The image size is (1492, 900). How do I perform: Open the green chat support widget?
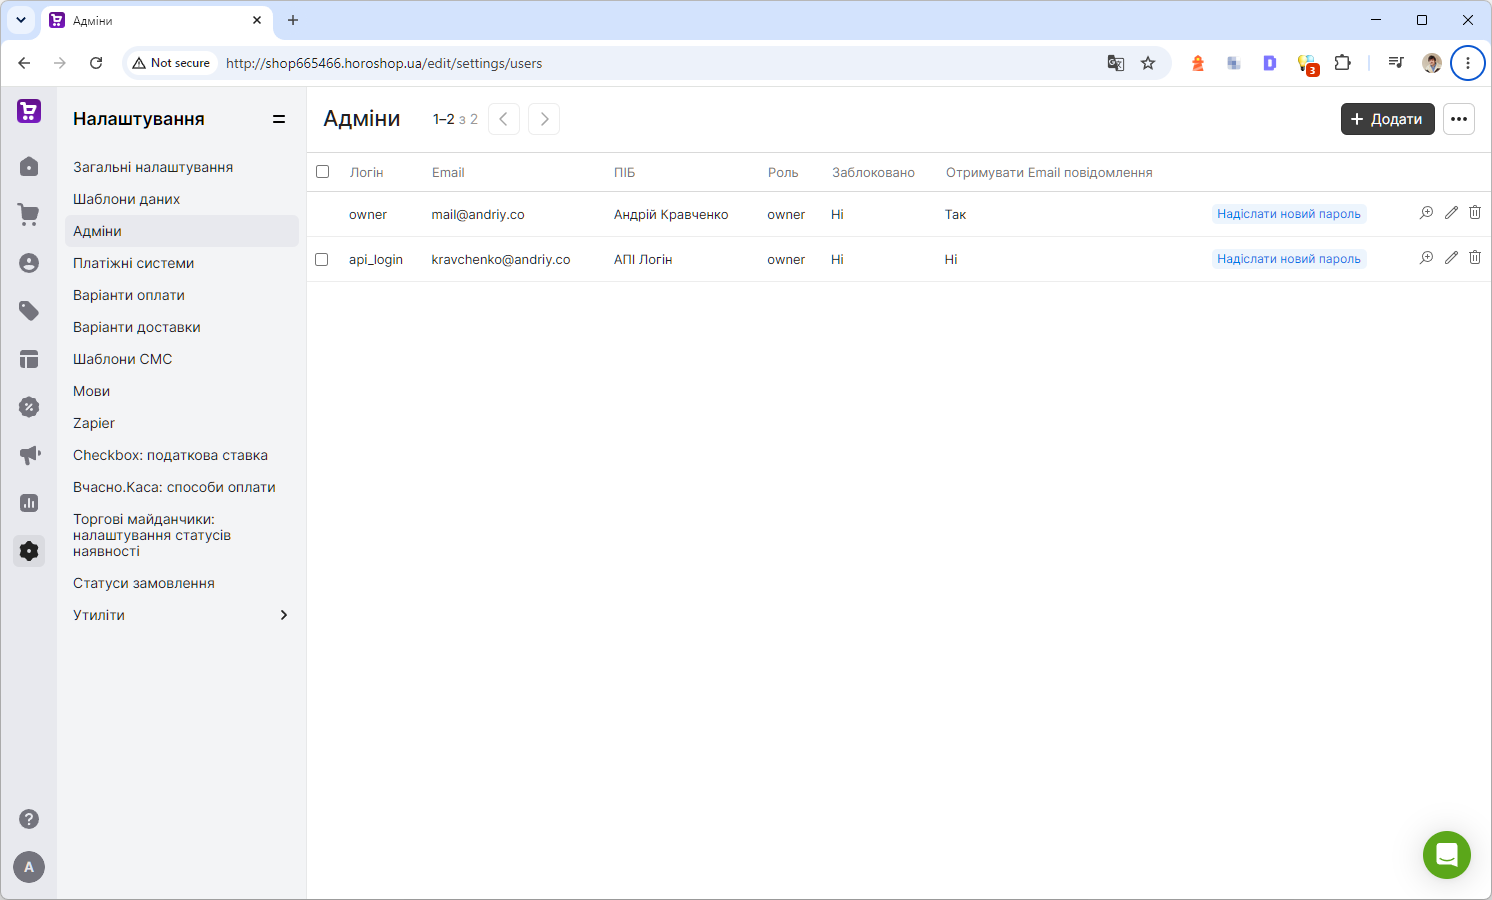[1447, 855]
